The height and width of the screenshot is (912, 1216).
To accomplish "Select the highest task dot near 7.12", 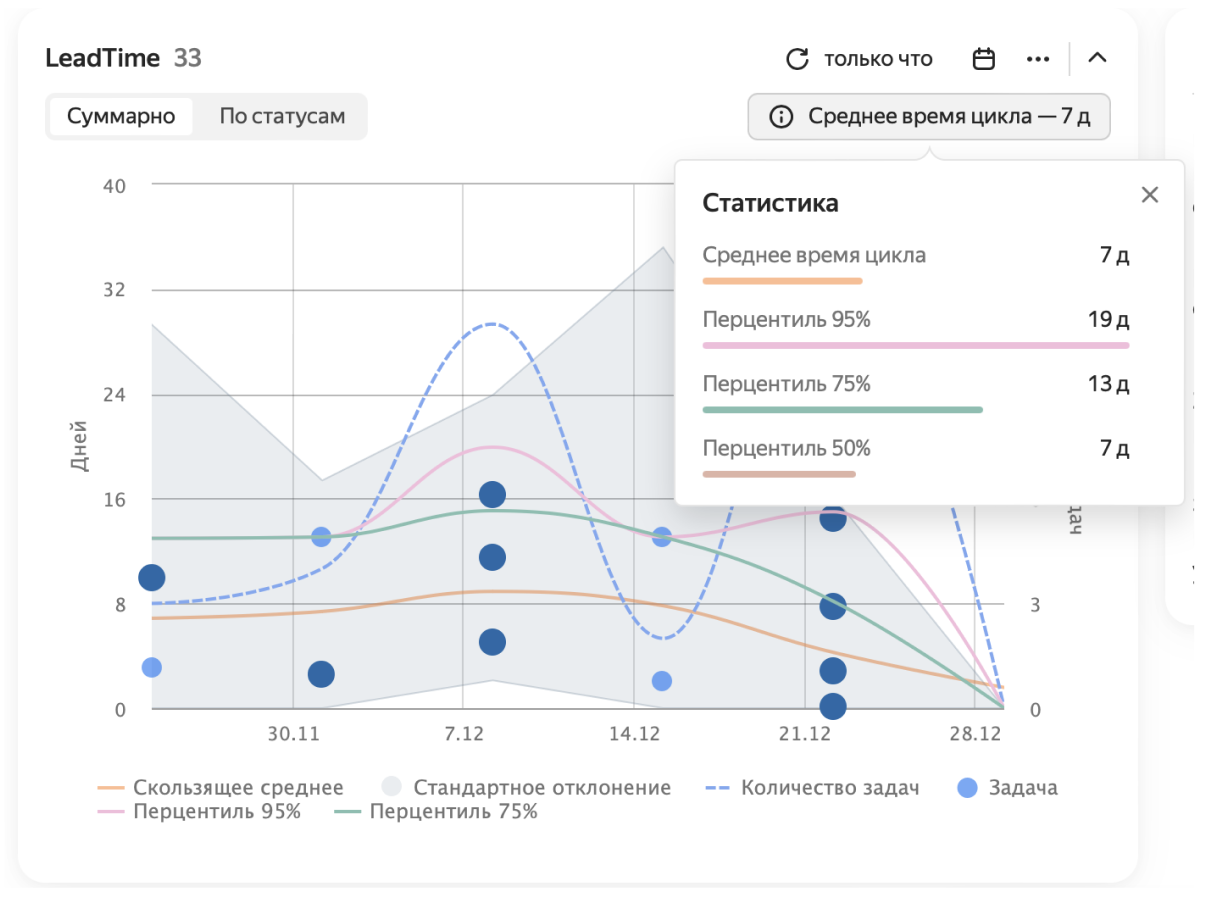I will point(491,492).
